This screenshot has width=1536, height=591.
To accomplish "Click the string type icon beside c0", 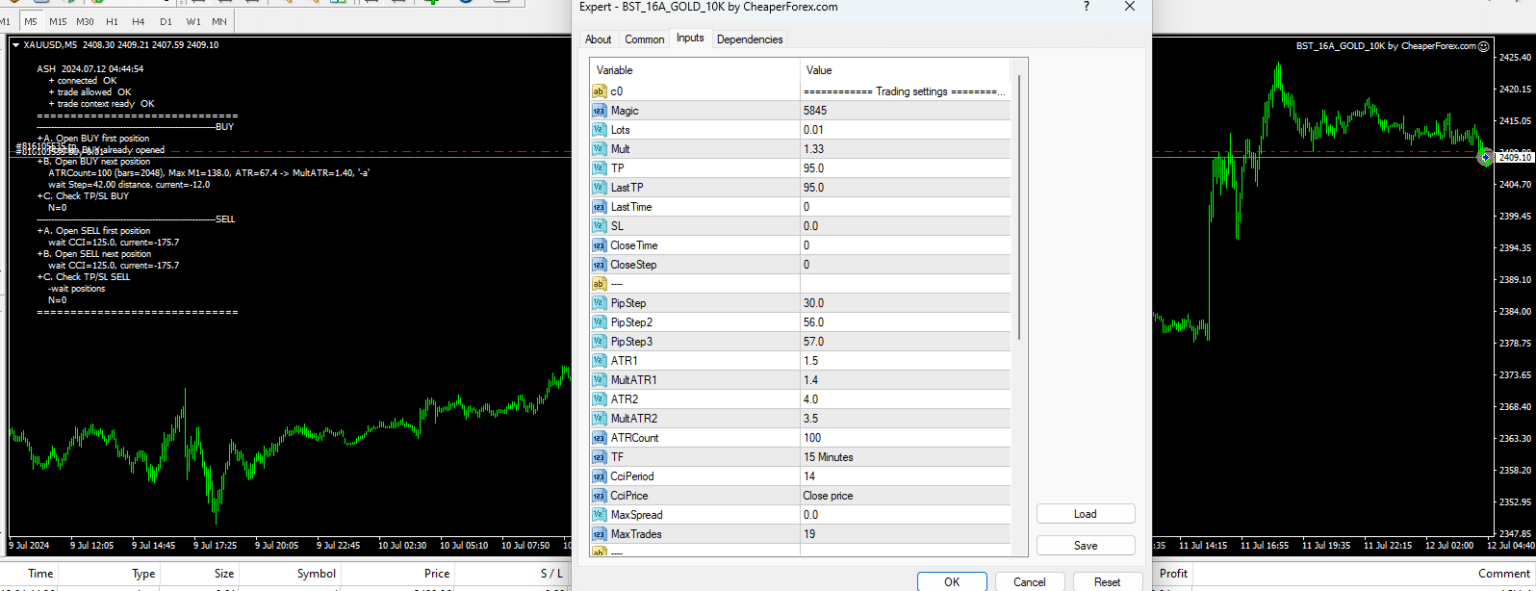I will click(x=599, y=91).
